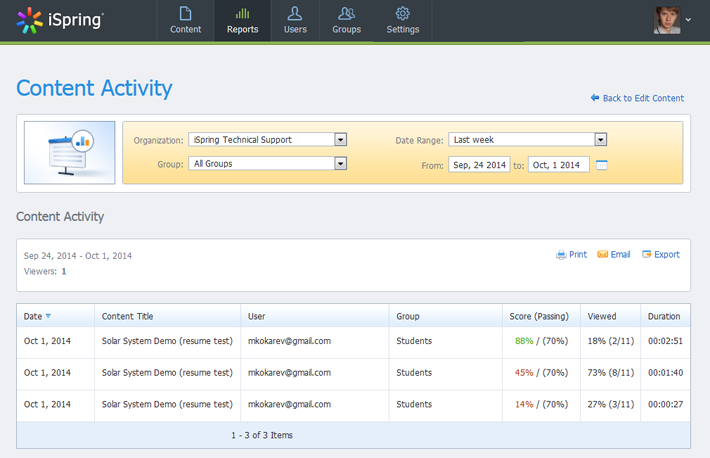Click the printer icon
This screenshot has height=458, width=710.
pos(561,255)
